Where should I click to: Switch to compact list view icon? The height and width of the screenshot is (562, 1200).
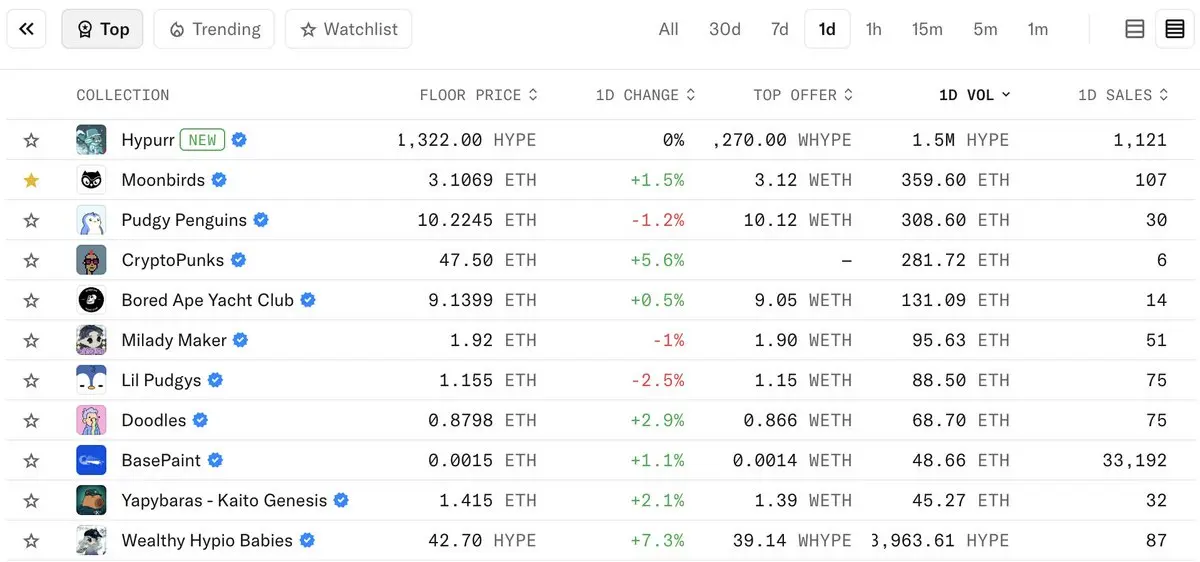(x=1135, y=29)
